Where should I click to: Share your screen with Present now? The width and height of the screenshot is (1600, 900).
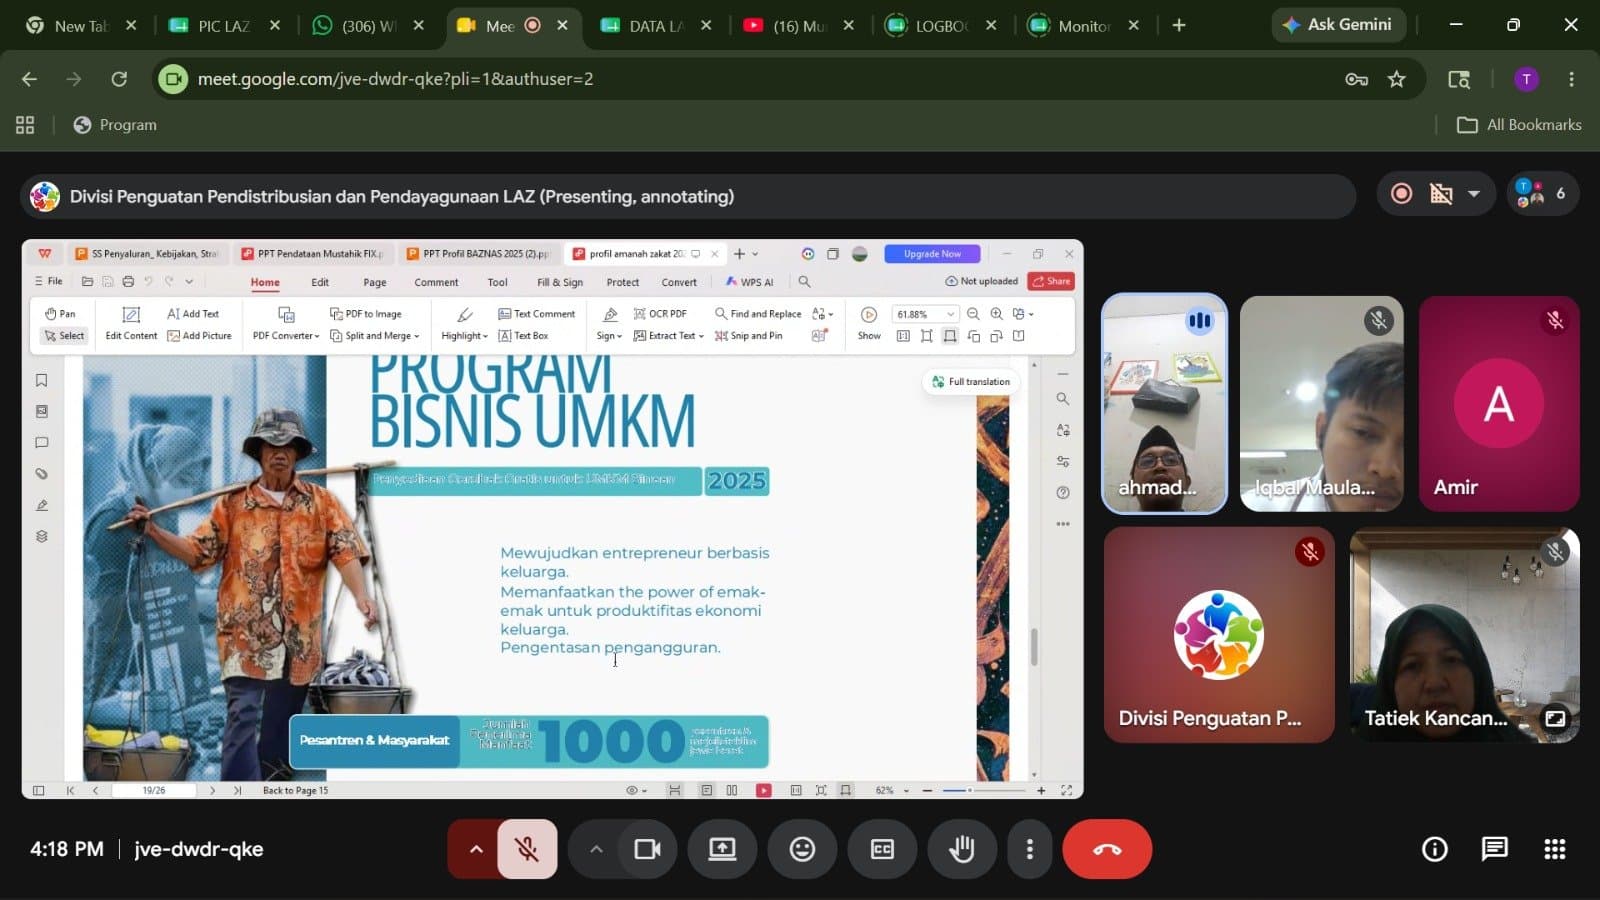[x=722, y=849]
